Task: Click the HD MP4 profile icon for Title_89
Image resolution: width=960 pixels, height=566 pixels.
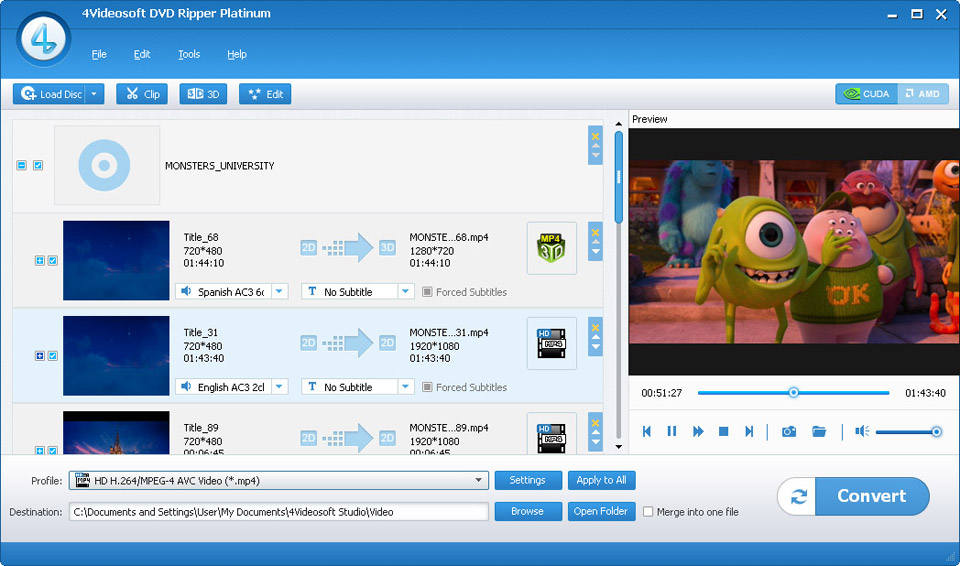Action: pos(552,435)
